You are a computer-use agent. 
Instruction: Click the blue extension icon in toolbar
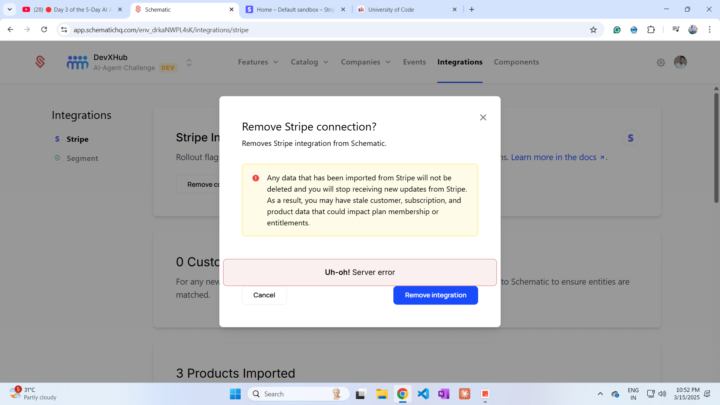tap(634, 30)
